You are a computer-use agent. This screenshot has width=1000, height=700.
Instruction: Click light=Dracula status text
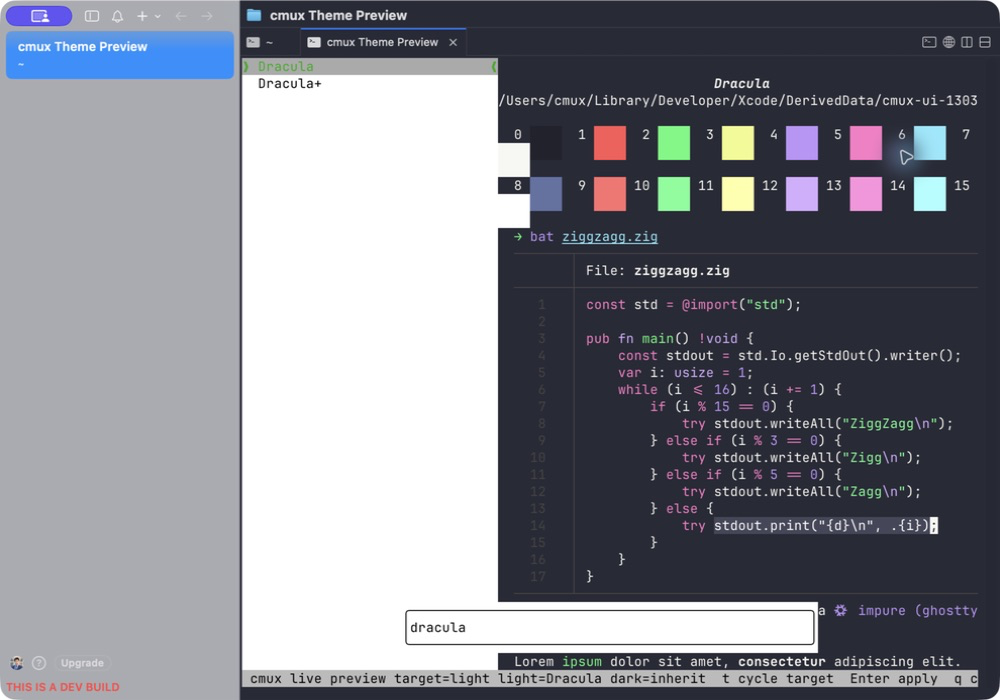click(x=550, y=678)
